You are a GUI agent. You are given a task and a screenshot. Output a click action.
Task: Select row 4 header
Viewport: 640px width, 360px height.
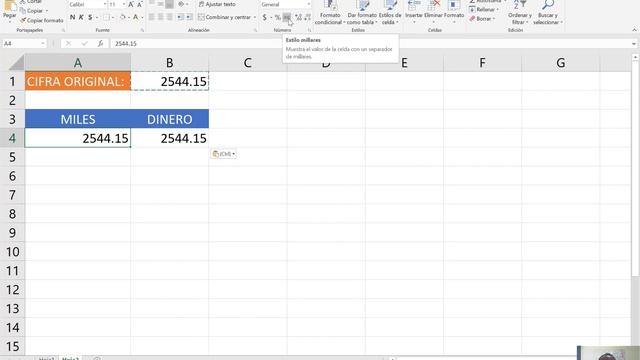coord(12,138)
